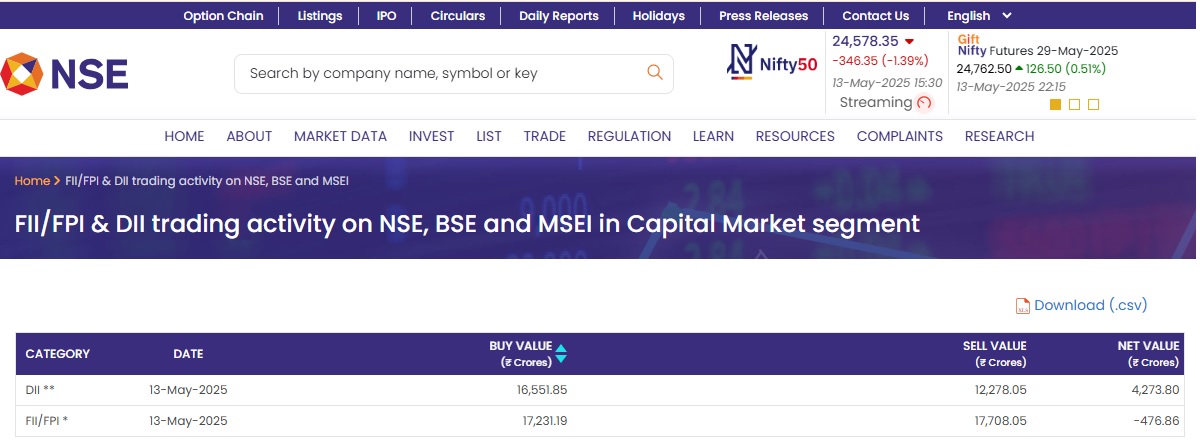Open the ABOUT menu
This screenshot has height=443, width=1200.
click(249, 136)
